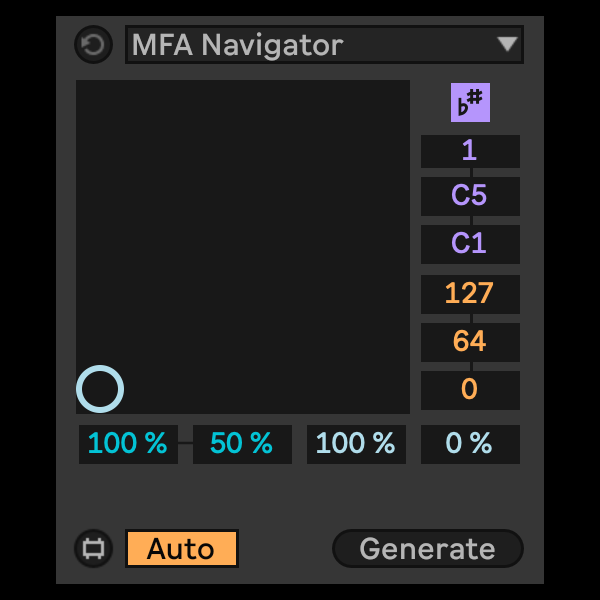600x600 pixels.
Task: Select the orange 0 value box
Action: [470, 390]
